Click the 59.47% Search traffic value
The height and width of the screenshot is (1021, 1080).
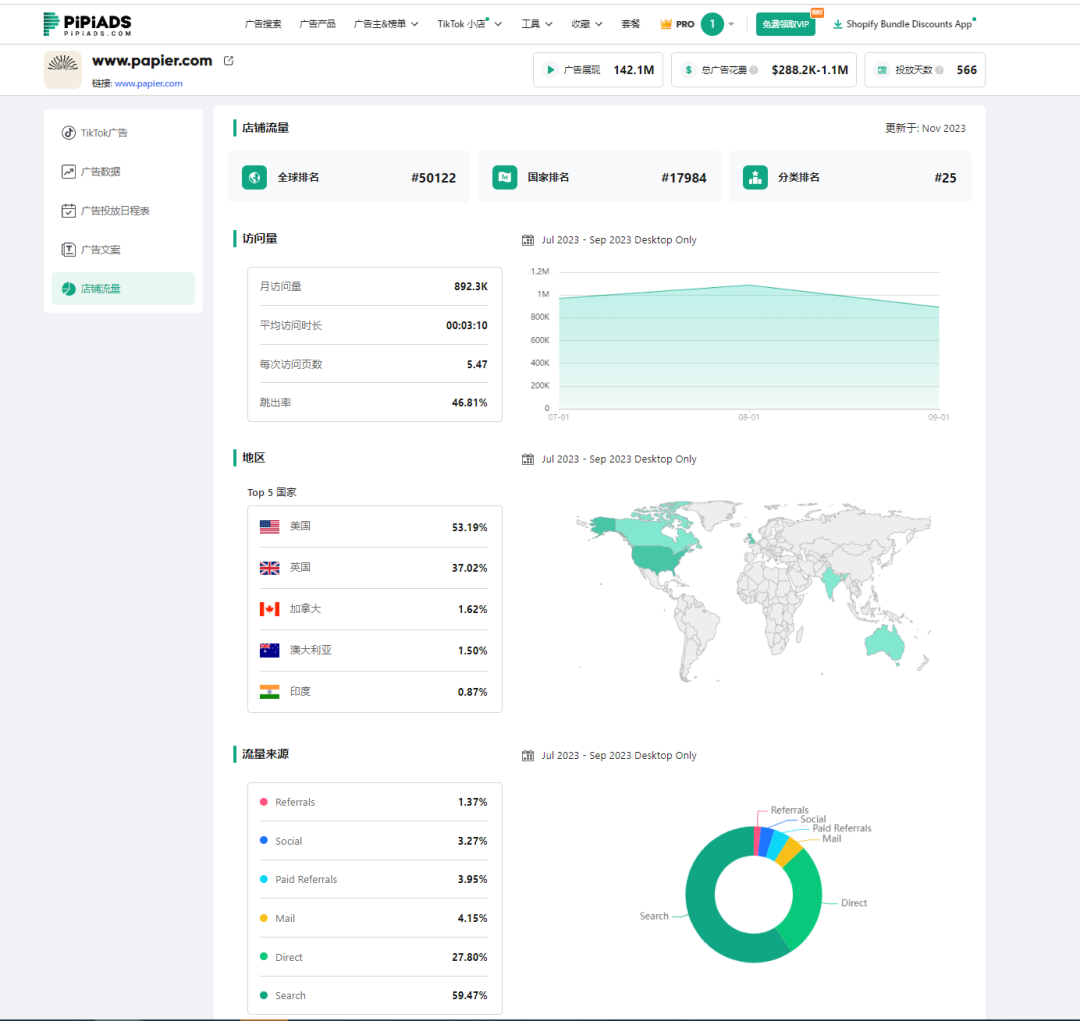tap(470, 996)
